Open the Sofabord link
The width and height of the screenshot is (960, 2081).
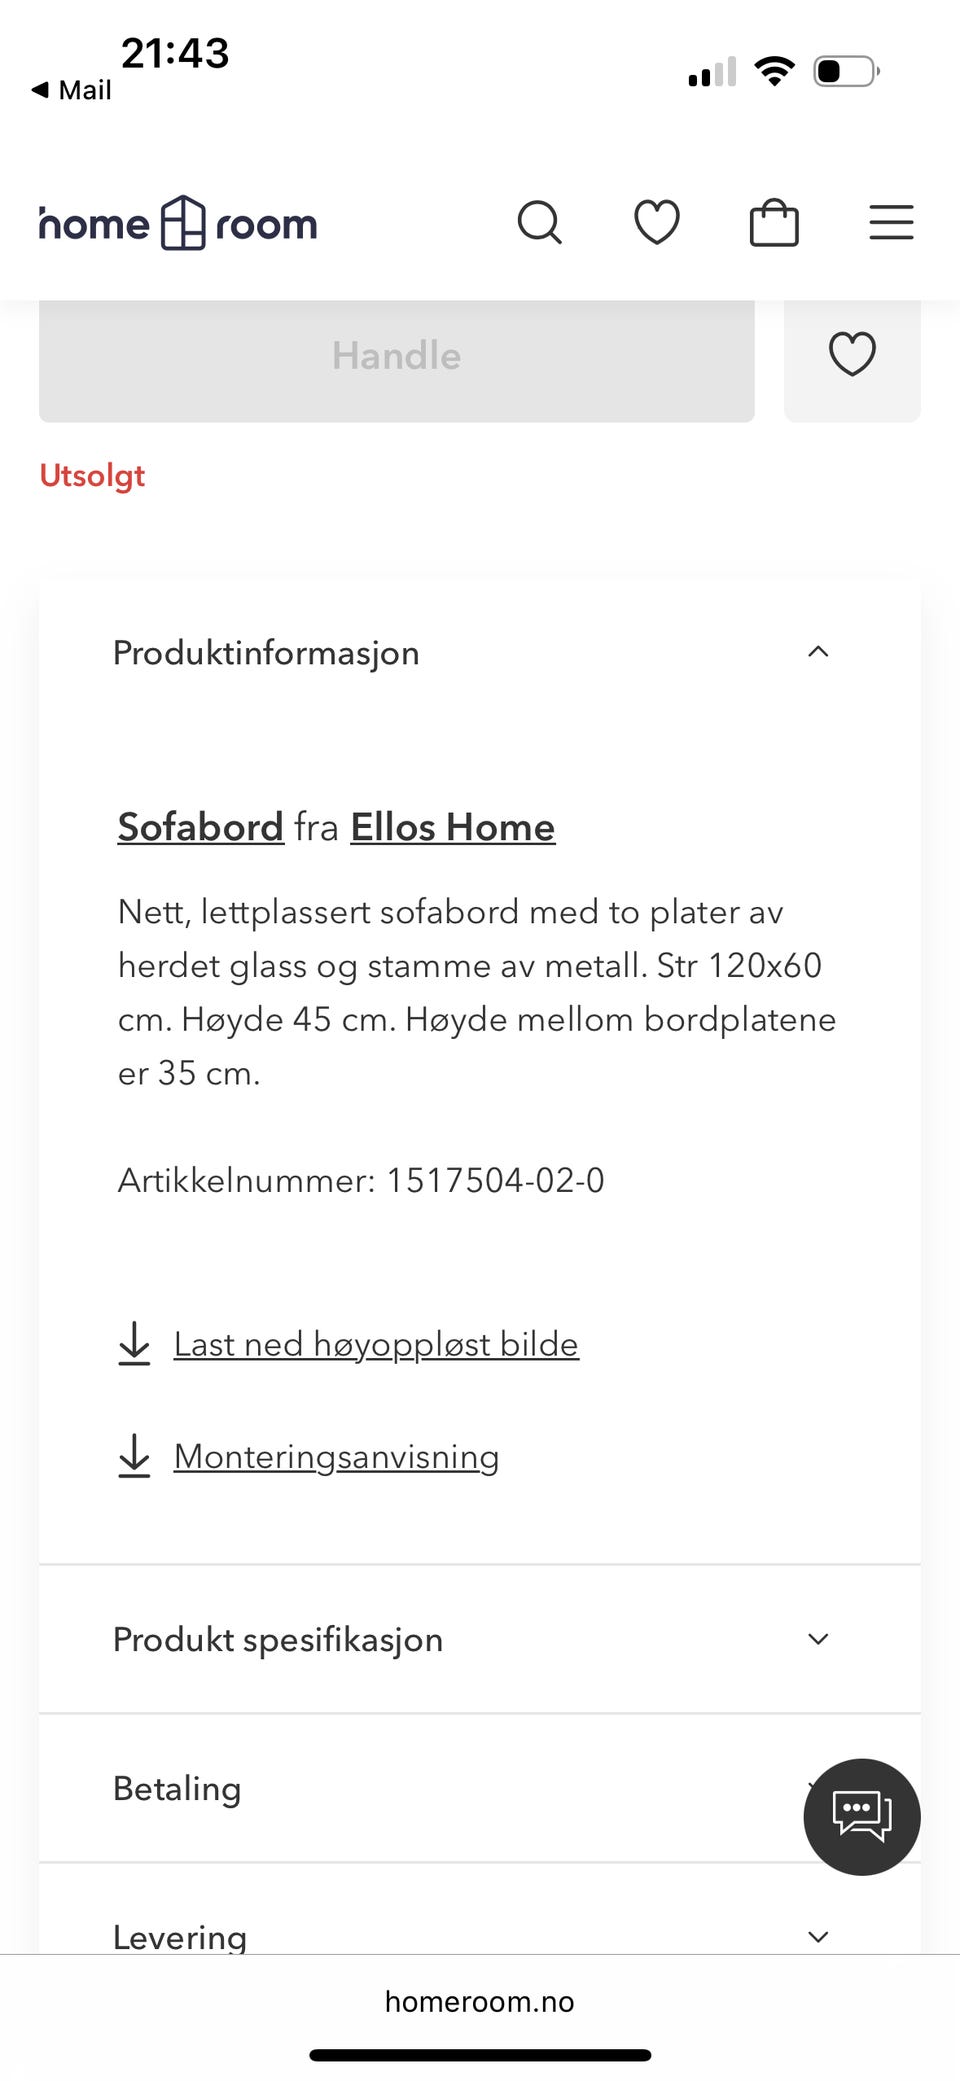coord(199,827)
